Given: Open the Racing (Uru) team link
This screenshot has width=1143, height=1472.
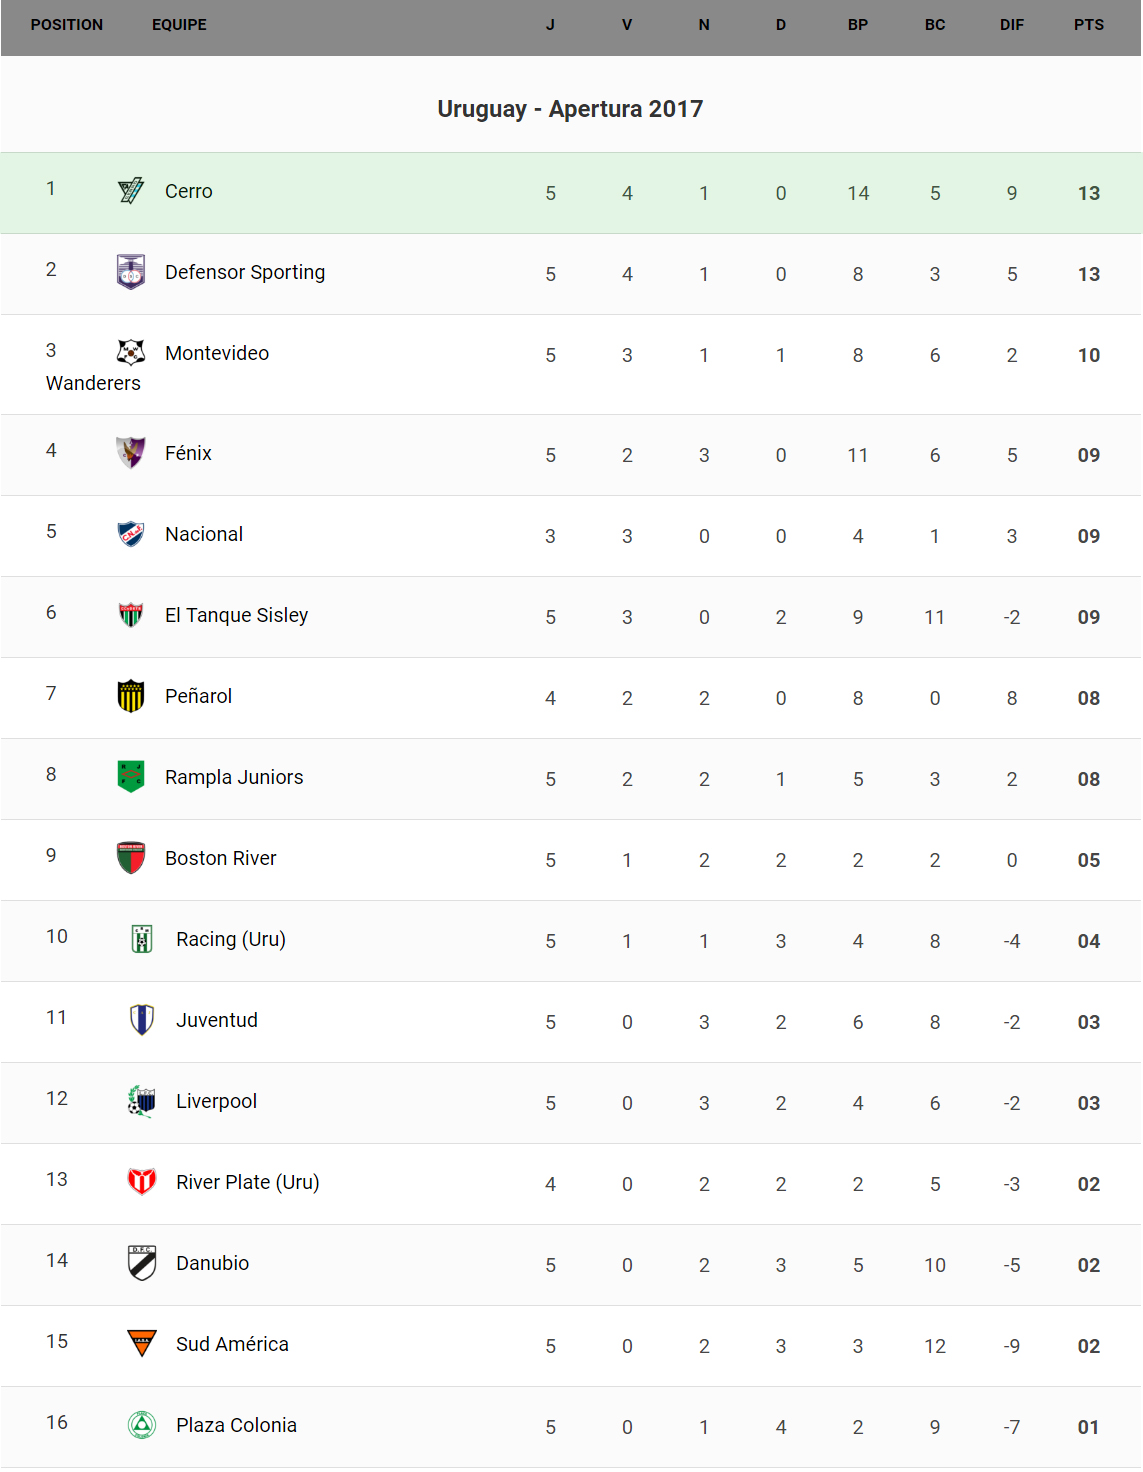Looking at the screenshot, I should click(230, 939).
